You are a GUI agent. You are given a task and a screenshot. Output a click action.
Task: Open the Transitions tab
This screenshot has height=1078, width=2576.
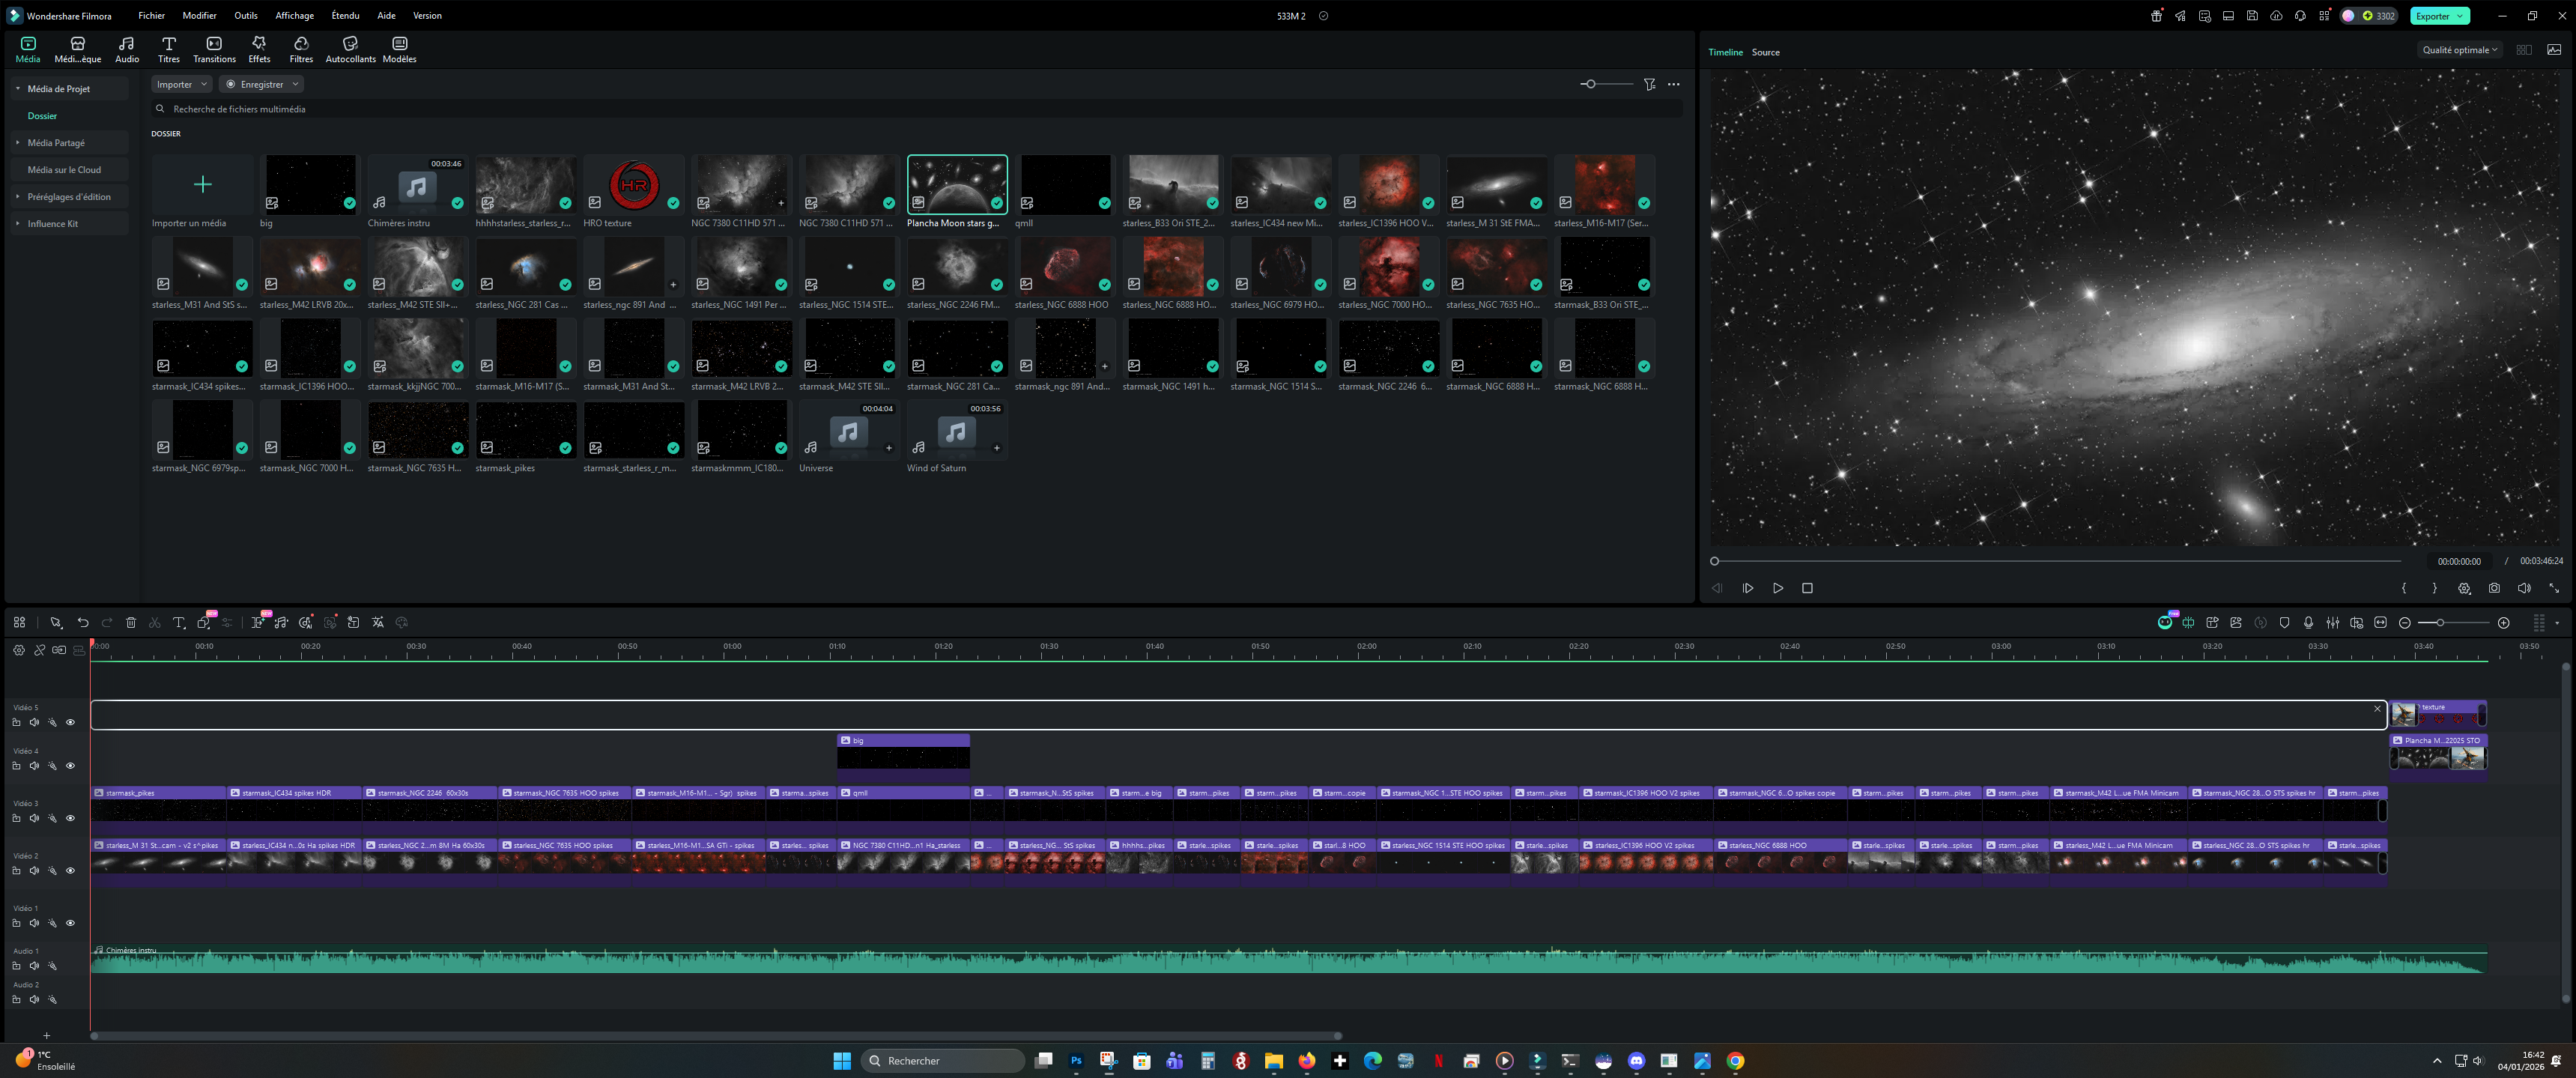(x=214, y=49)
